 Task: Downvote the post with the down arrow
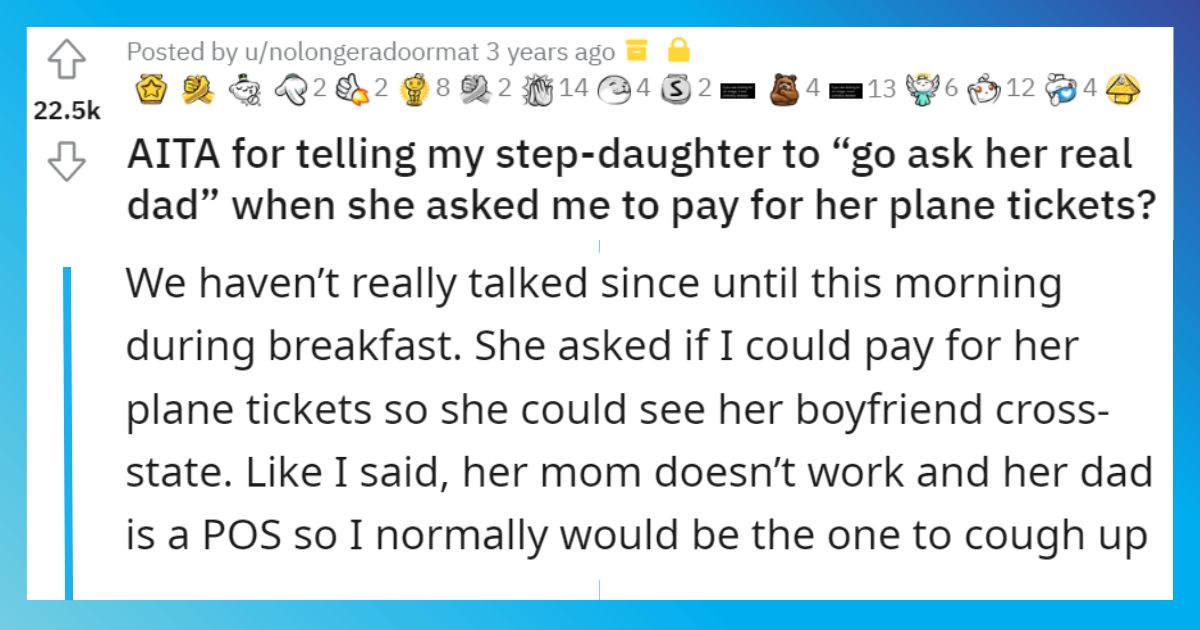(x=65, y=162)
